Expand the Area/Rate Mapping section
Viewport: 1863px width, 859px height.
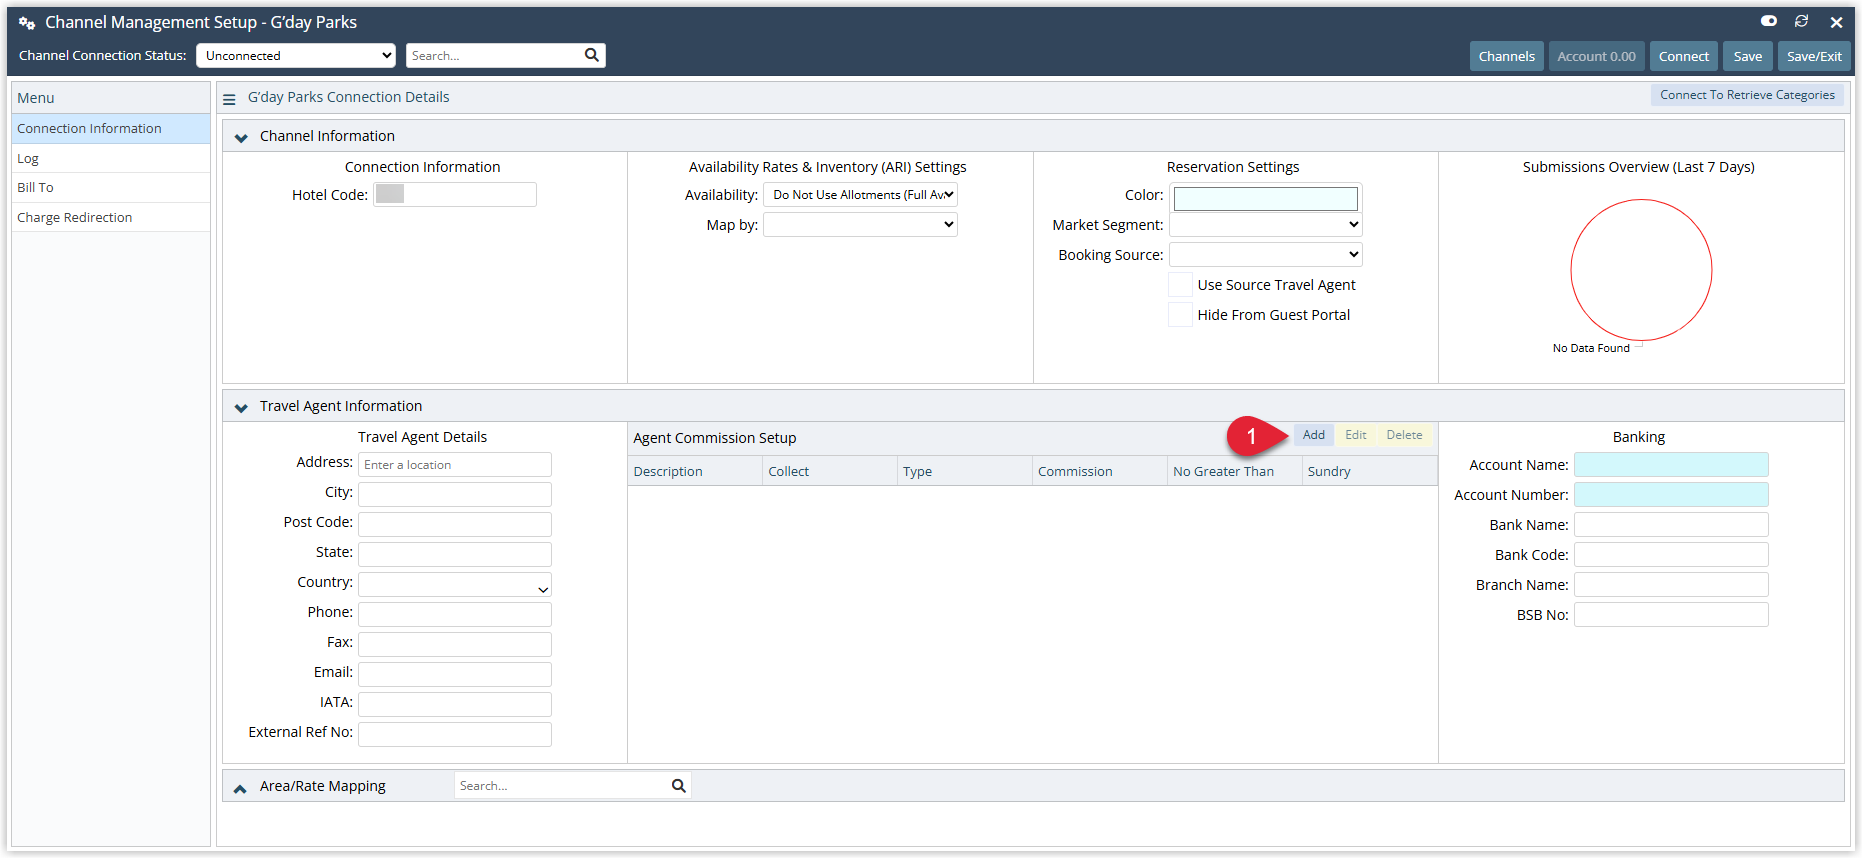click(240, 787)
